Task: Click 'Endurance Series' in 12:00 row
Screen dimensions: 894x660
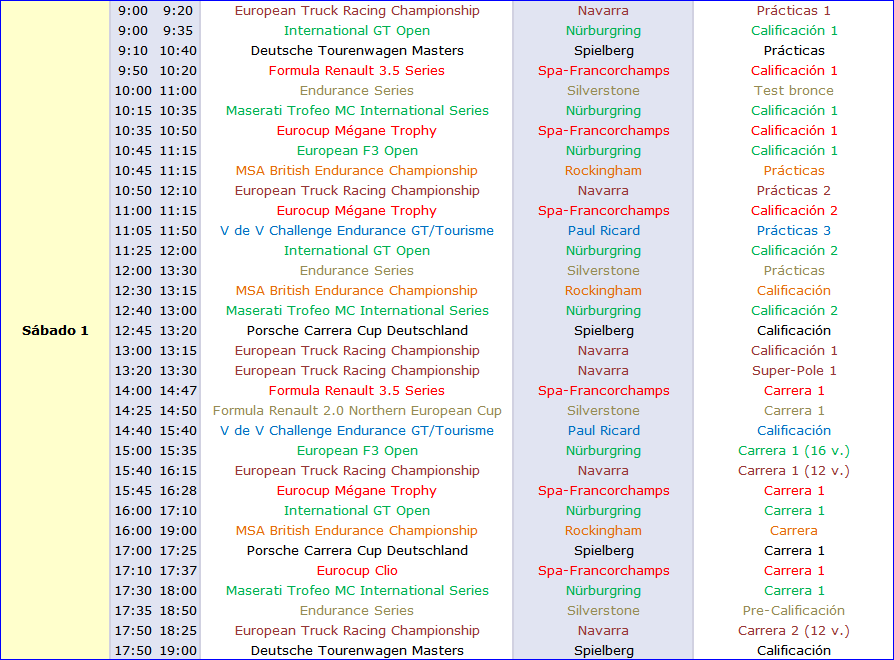Action: pos(357,270)
